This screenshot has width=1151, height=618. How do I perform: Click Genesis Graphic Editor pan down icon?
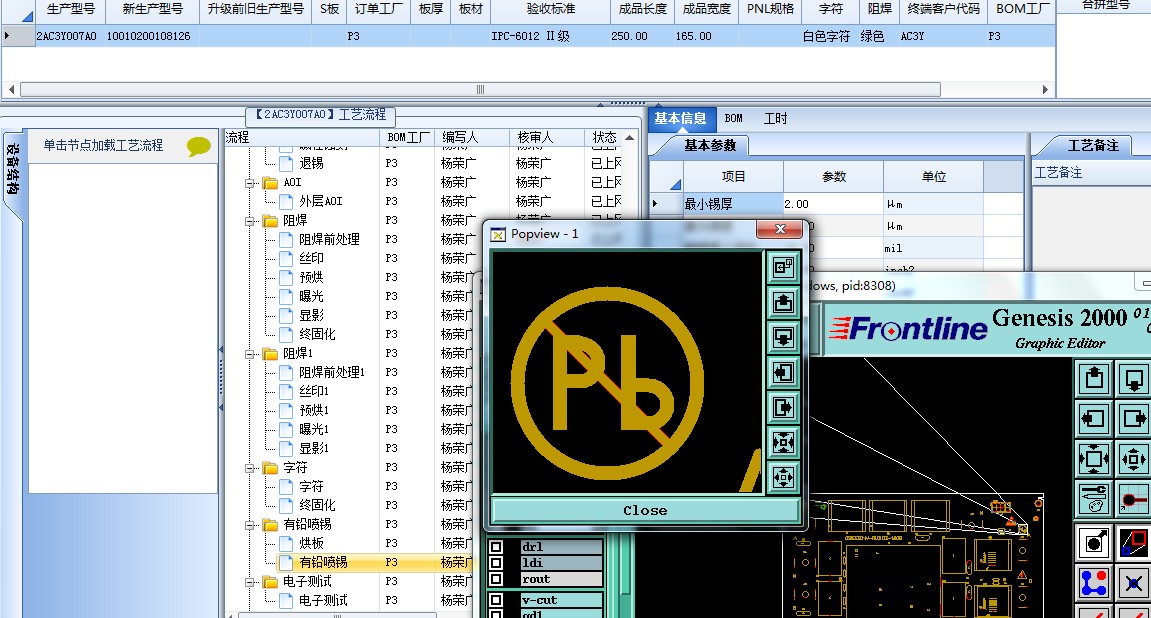point(1133,379)
